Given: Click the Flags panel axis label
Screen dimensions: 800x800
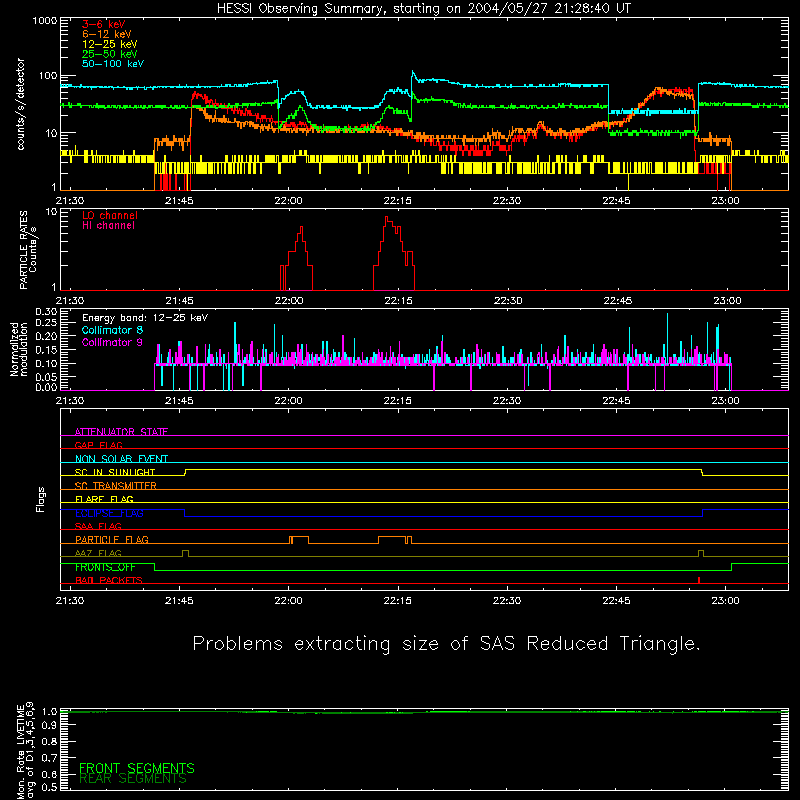Looking at the screenshot, I should (41, 499).
